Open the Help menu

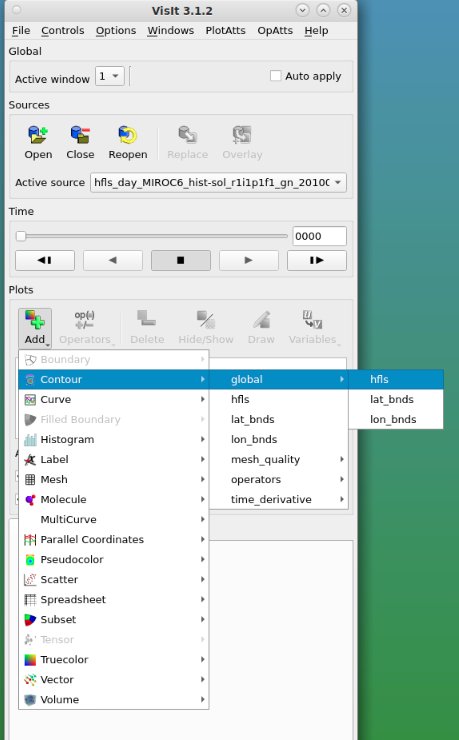[x=316, y=31]
